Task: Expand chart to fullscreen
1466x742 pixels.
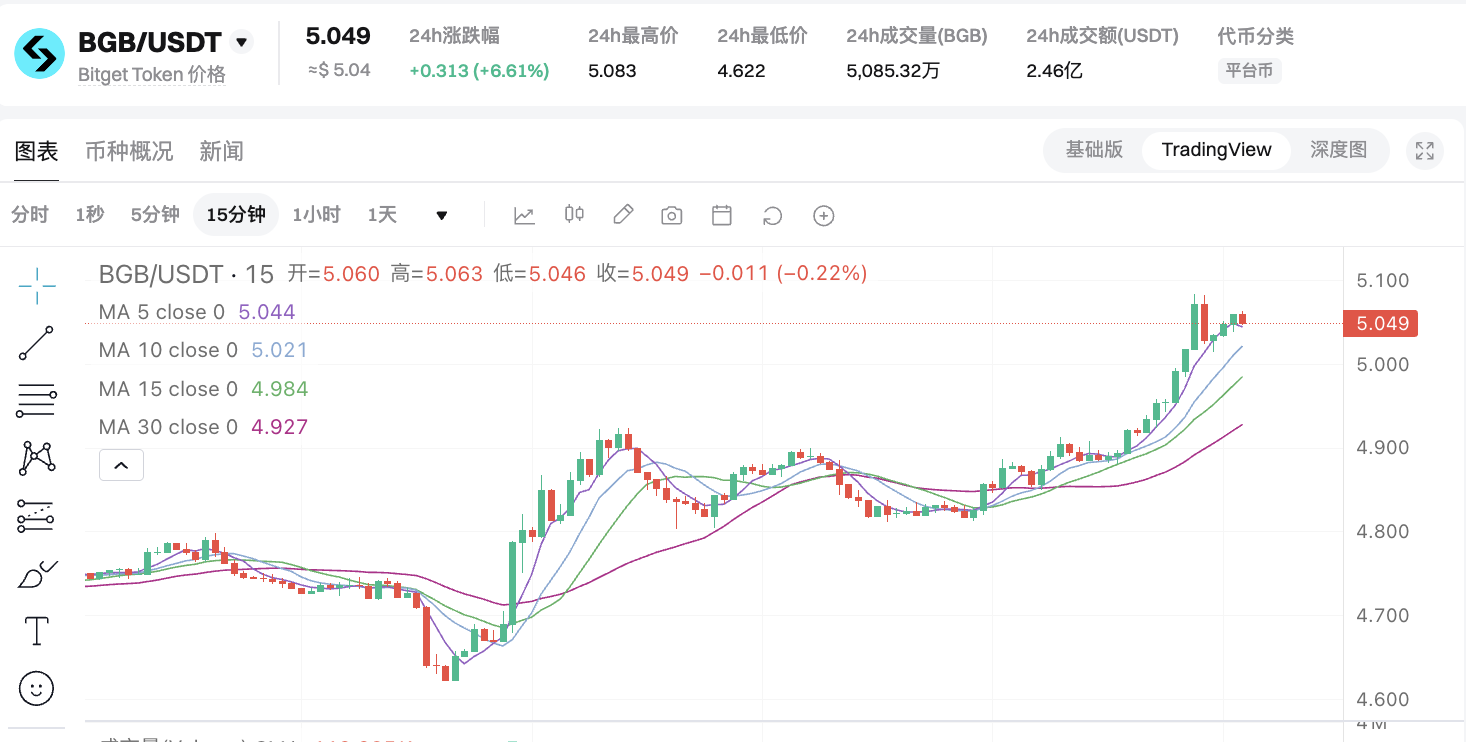Action: [x=1425, y=151]
